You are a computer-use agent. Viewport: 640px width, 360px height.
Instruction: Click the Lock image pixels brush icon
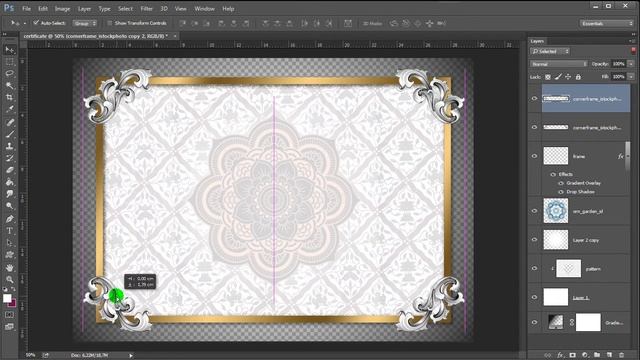click(558, 77)
